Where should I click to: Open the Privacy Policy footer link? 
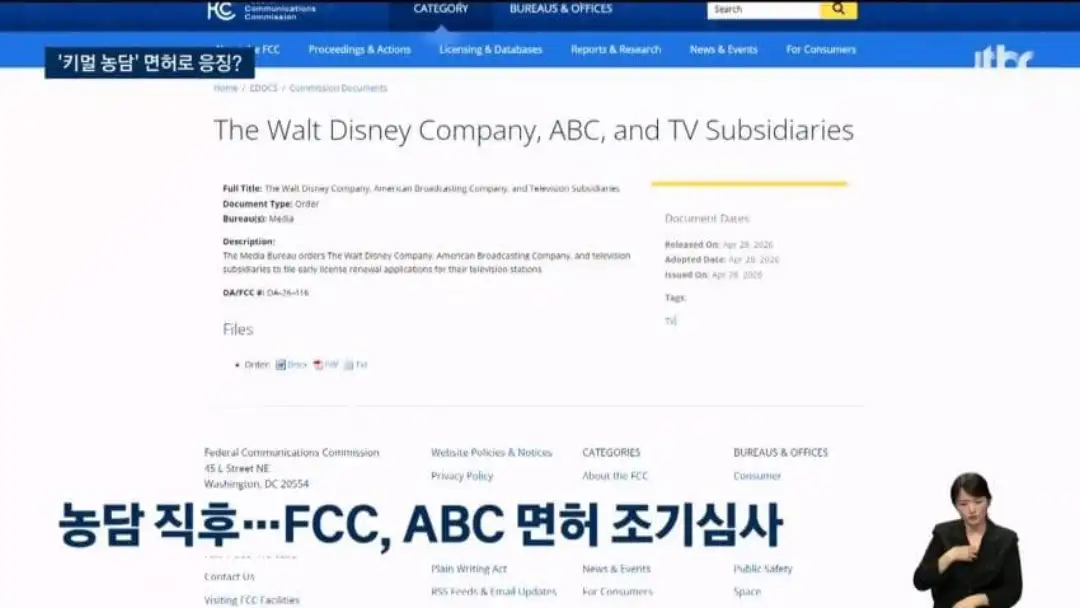462,476
